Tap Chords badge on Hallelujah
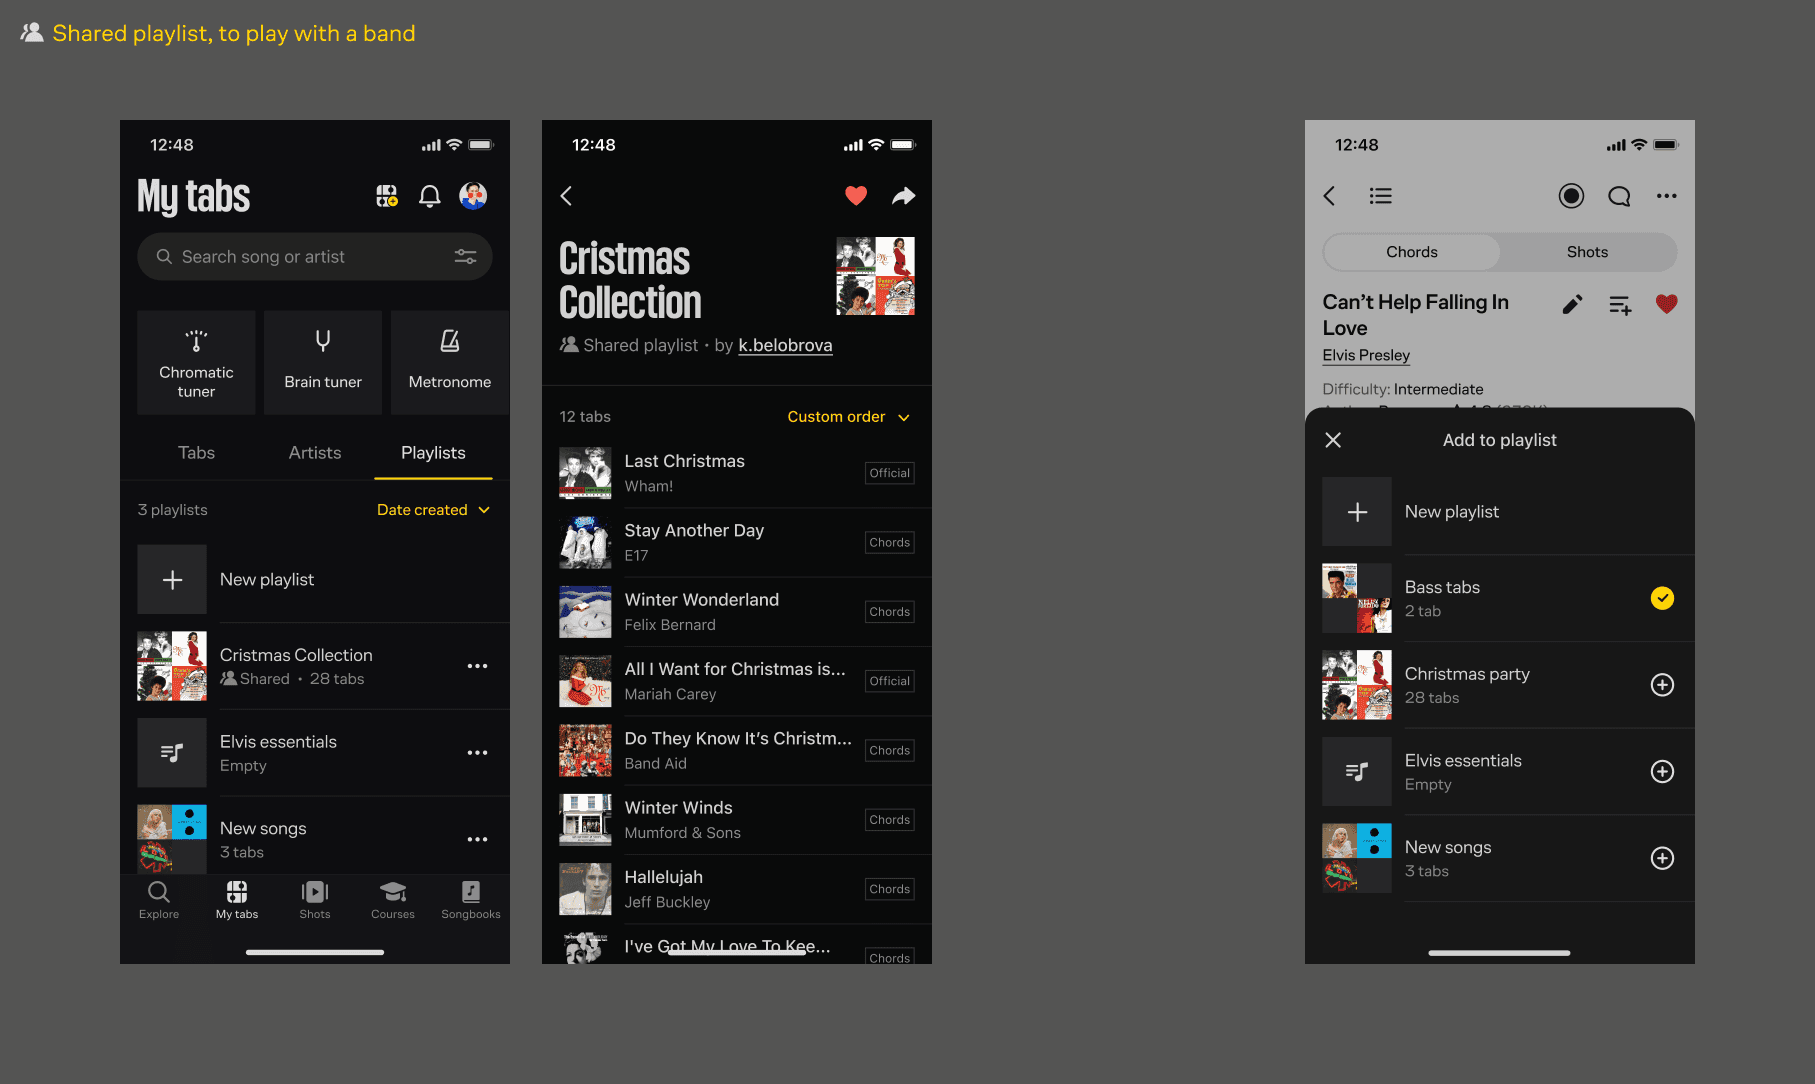 [889, 889]
